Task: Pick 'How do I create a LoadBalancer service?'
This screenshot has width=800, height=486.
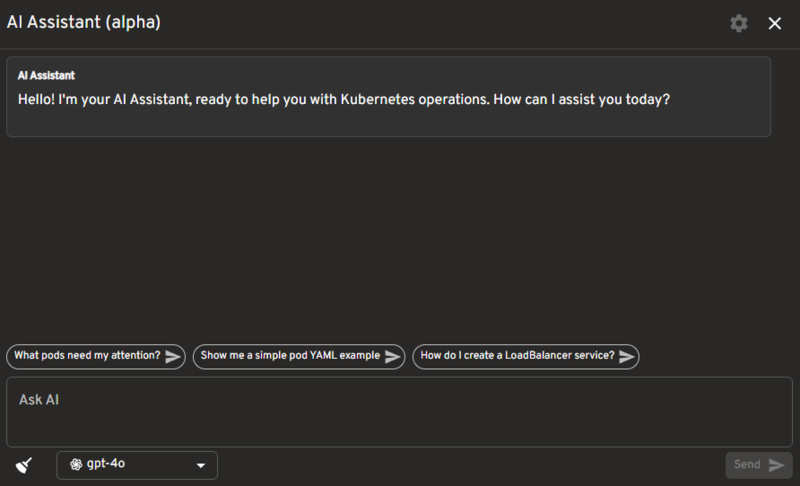Action: (526, 356)
